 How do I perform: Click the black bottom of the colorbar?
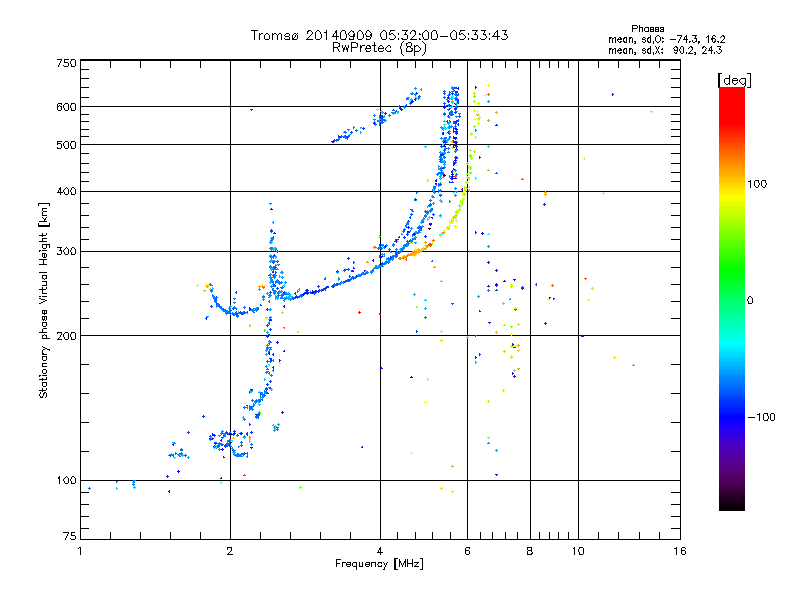[732, 503]
